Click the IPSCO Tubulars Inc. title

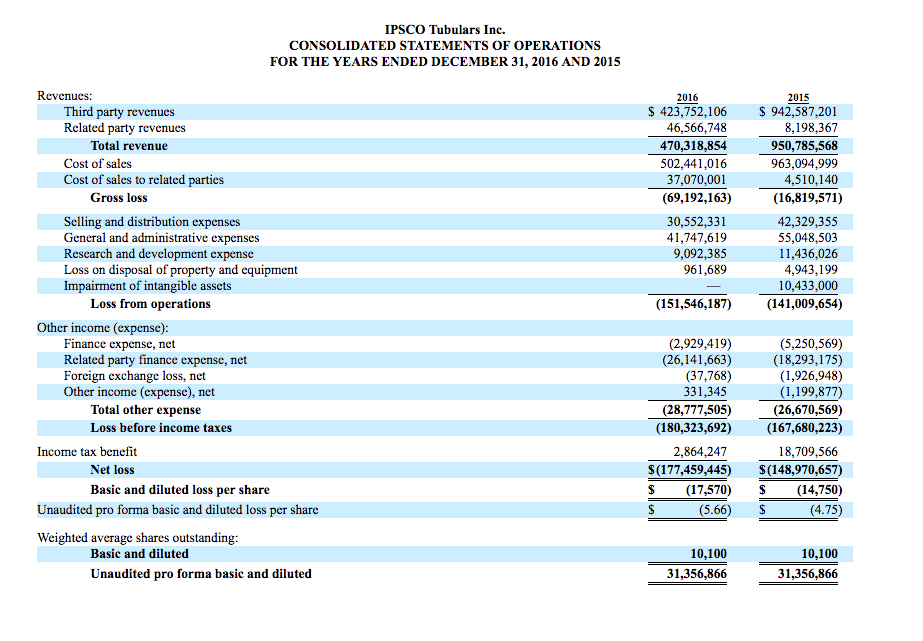pos(445,29)
